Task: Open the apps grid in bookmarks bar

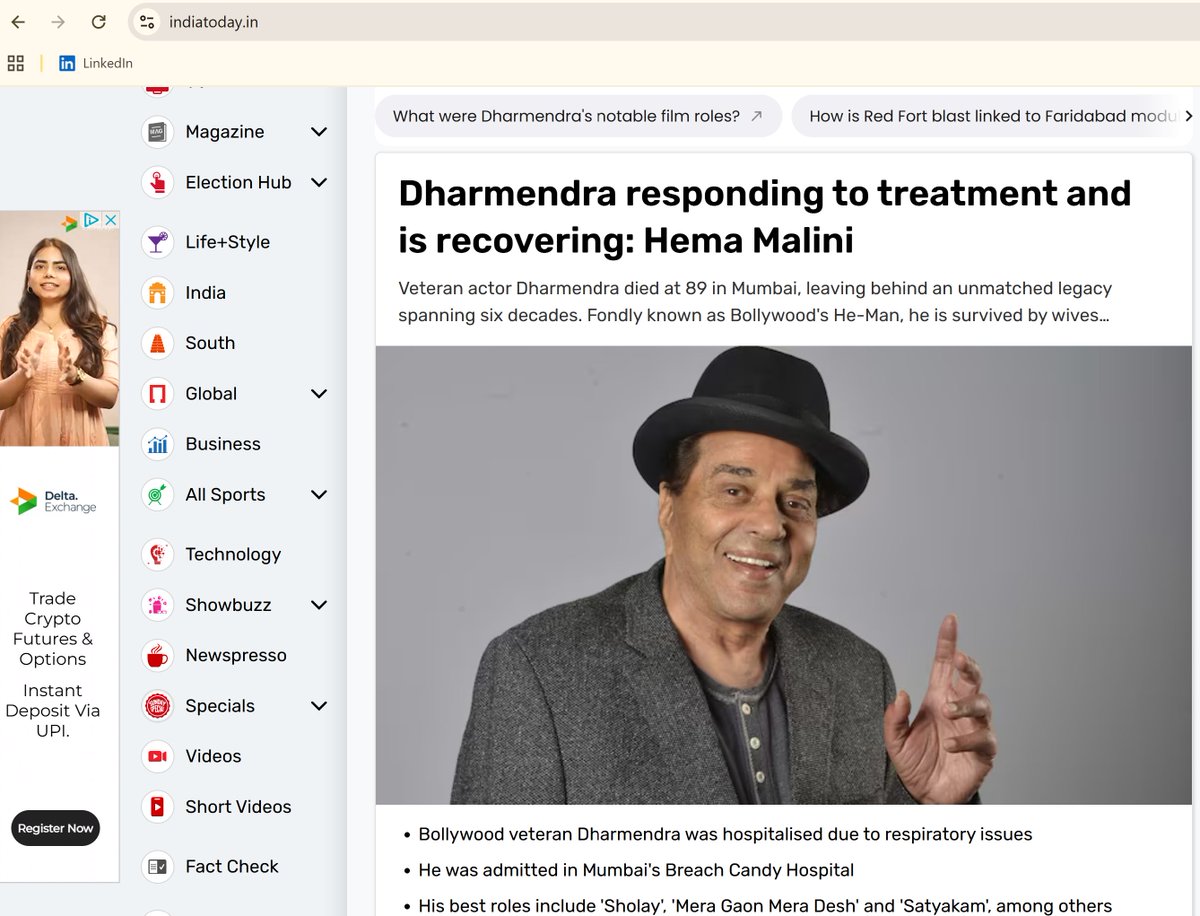Action: 16,63
